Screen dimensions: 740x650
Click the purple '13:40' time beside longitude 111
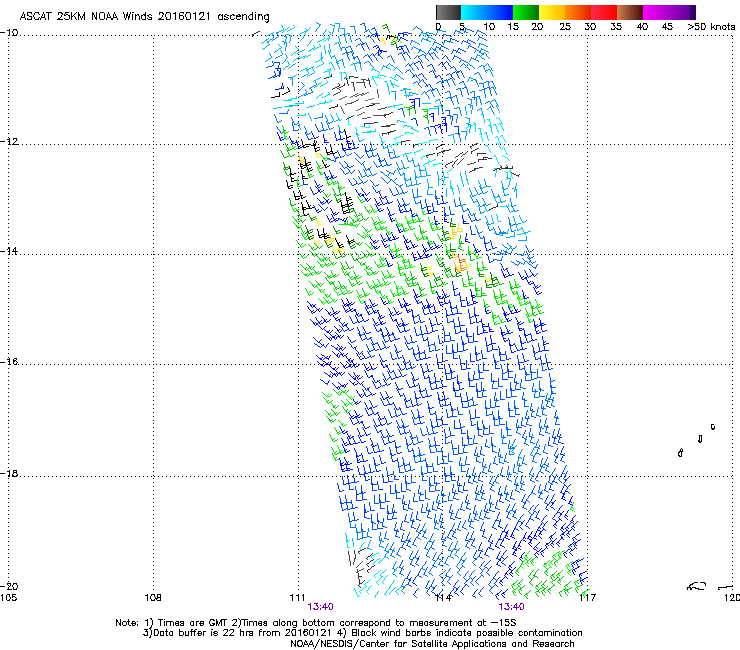(x=320, y=607)
